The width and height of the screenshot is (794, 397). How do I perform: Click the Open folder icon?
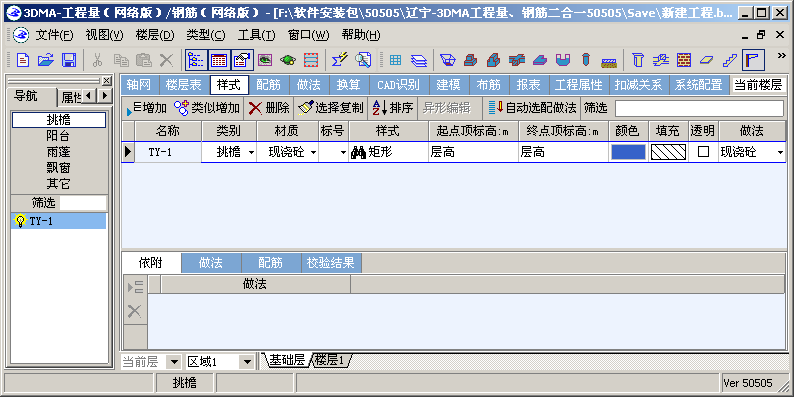click(x=46, y=60)
